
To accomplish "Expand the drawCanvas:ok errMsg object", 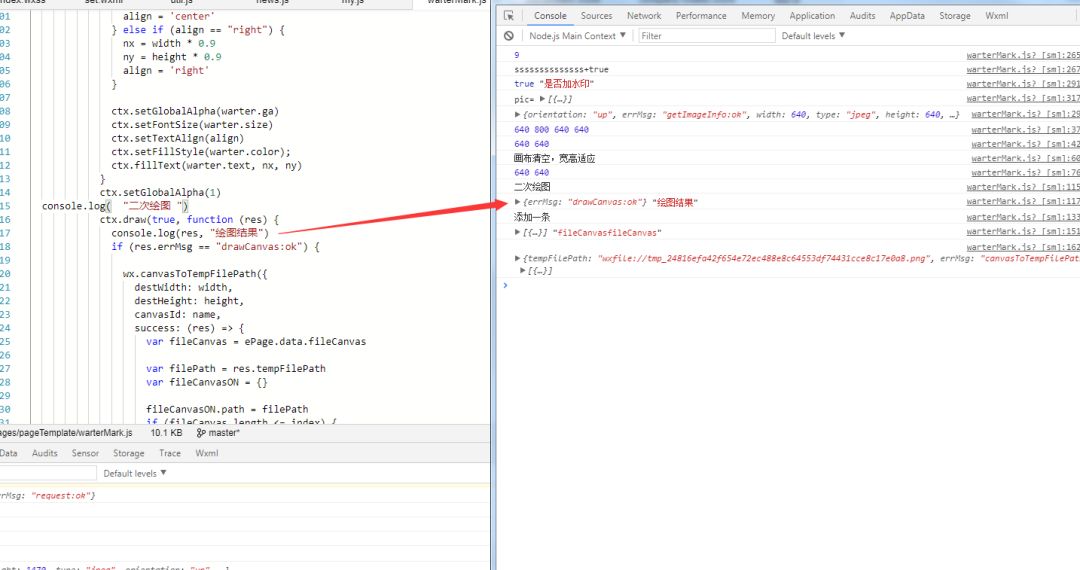I will click(517, 202).
